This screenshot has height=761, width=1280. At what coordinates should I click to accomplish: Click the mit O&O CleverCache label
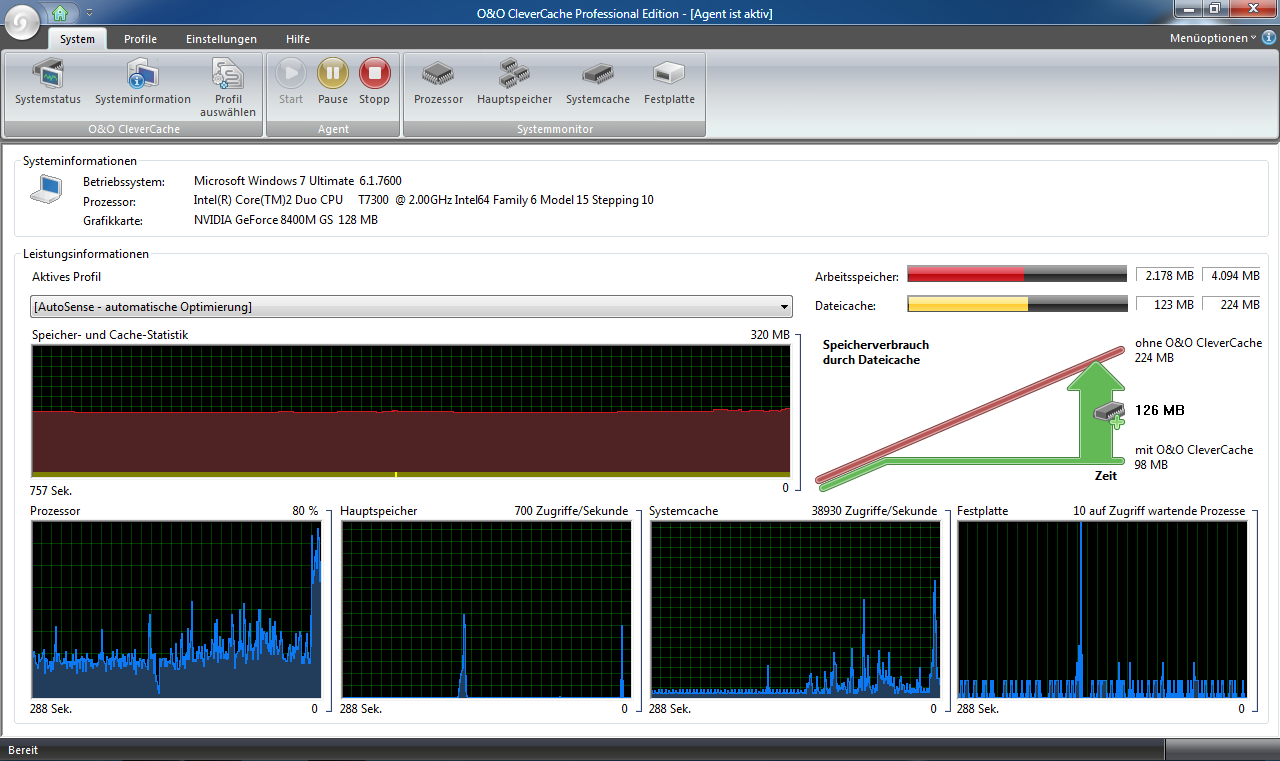1194,450
